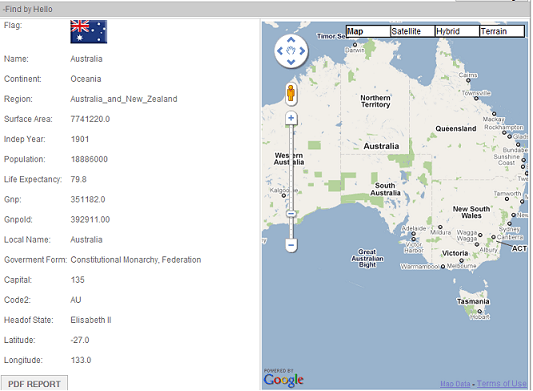Image resolution: width=533 pixels, height=391 pixels.
Task: Click the zoom slider handle
Action: (x=291, y=213)
